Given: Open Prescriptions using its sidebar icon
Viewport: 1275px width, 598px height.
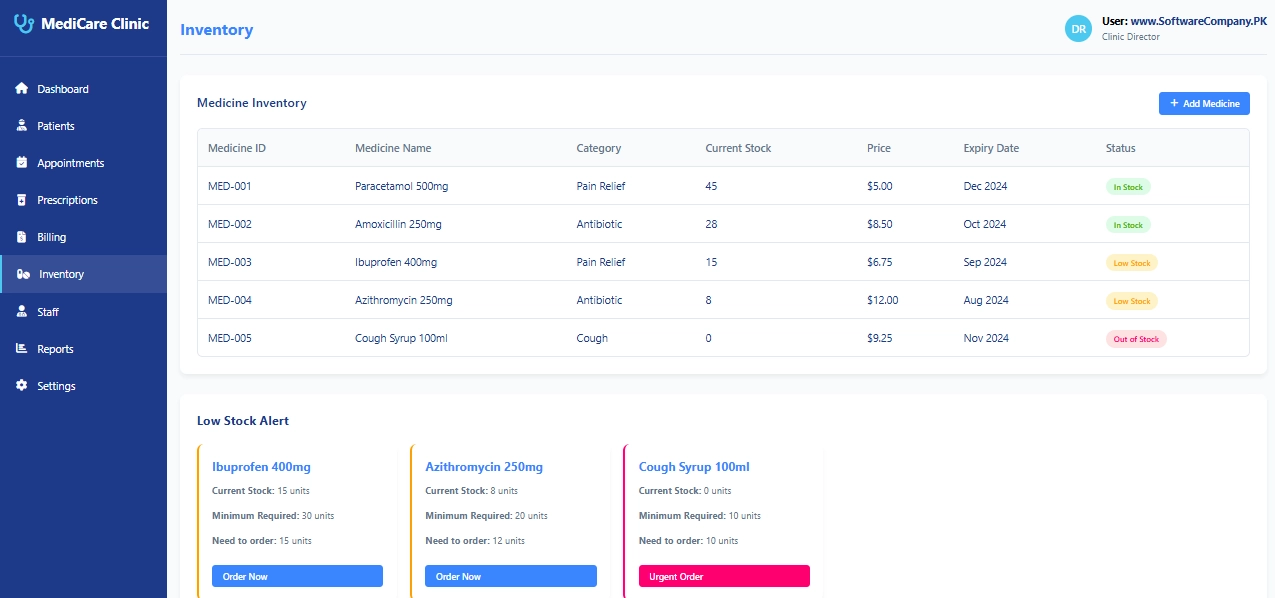Looking at the screenshot, I should pos(20,199).
